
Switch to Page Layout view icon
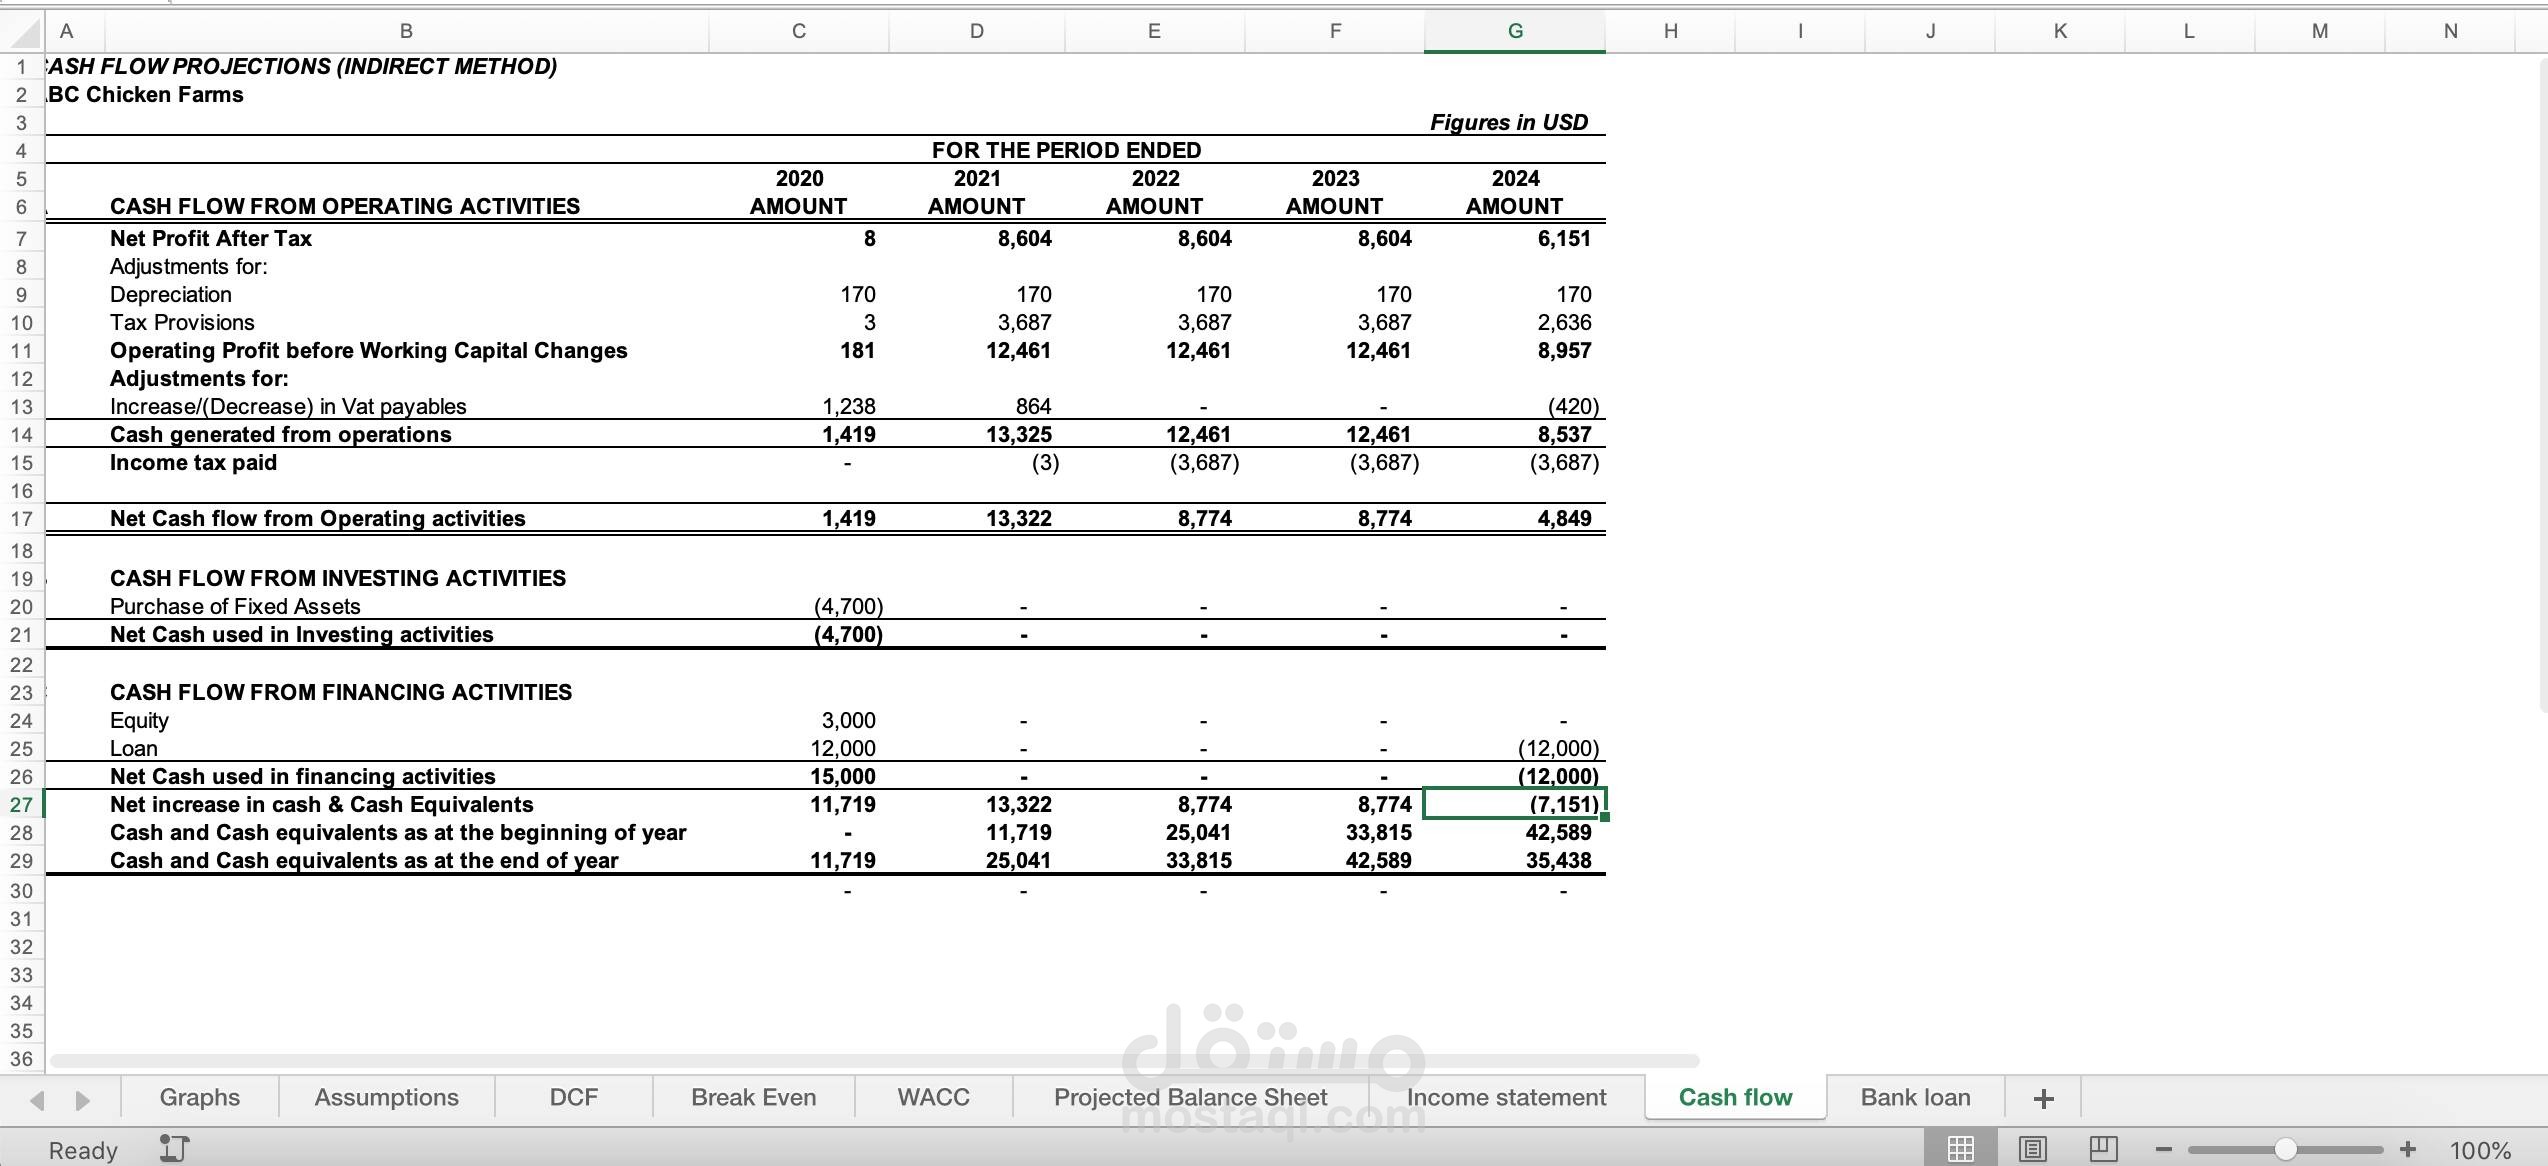2032,1149
